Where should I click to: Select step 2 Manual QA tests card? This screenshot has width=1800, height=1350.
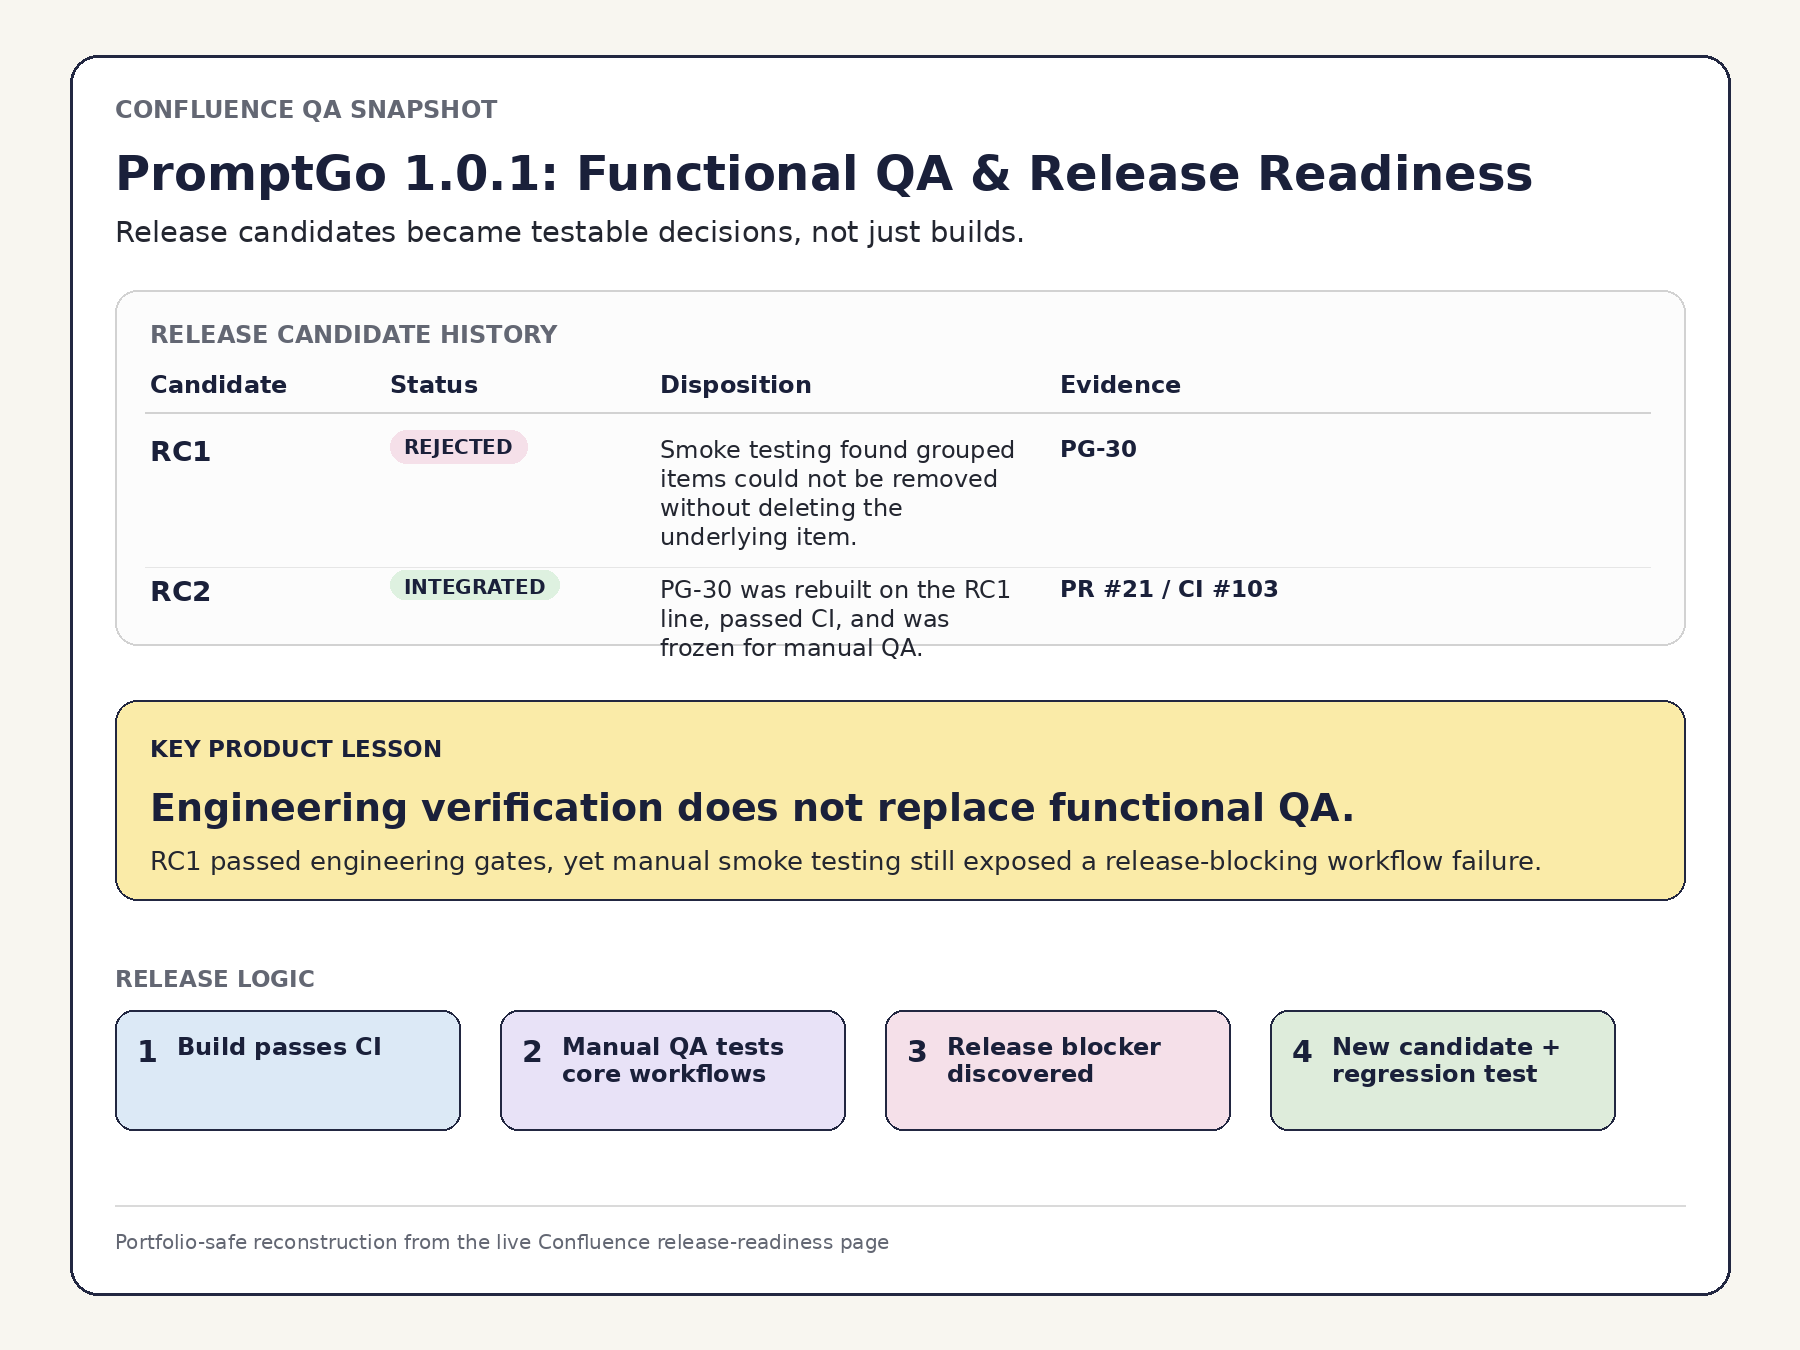click(673, 1070)
